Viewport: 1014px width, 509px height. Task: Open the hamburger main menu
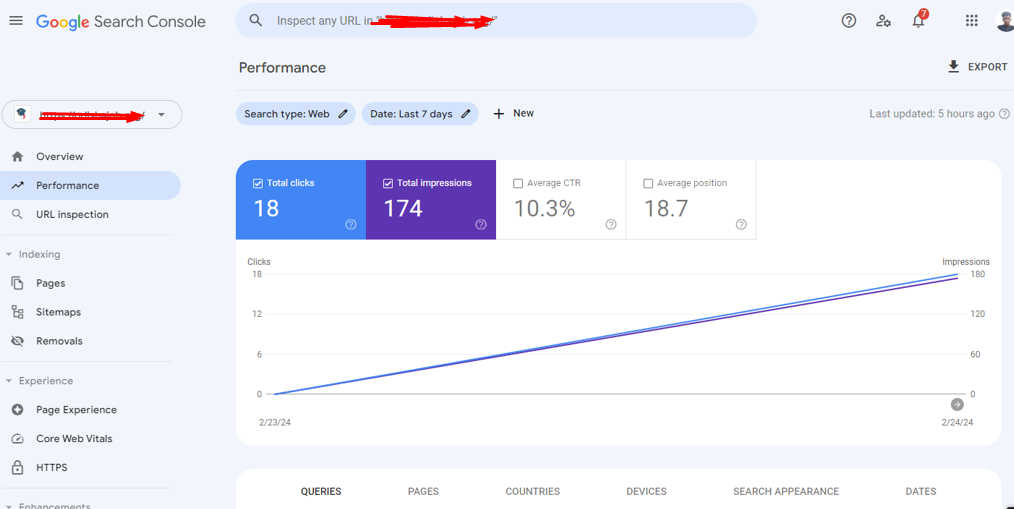(16, 21)
